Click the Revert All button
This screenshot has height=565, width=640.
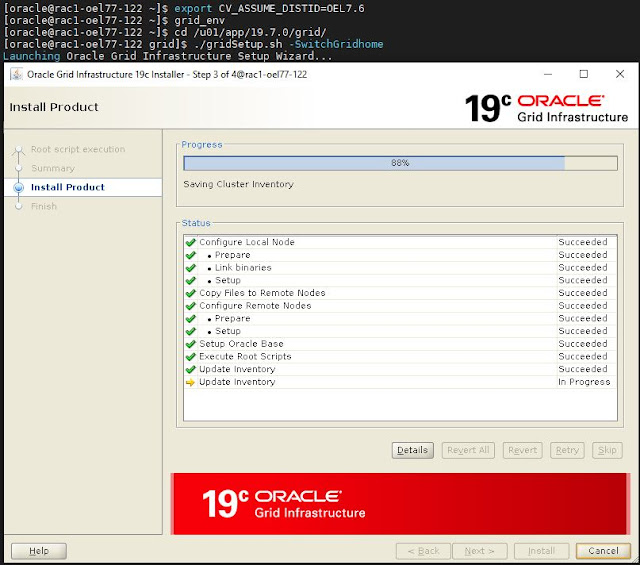pyautogui.click(x=468, y=450)
